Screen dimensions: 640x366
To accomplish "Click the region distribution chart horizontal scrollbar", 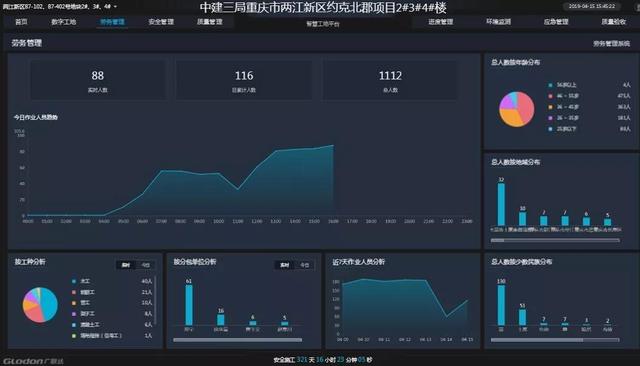I will coord(555,240).
